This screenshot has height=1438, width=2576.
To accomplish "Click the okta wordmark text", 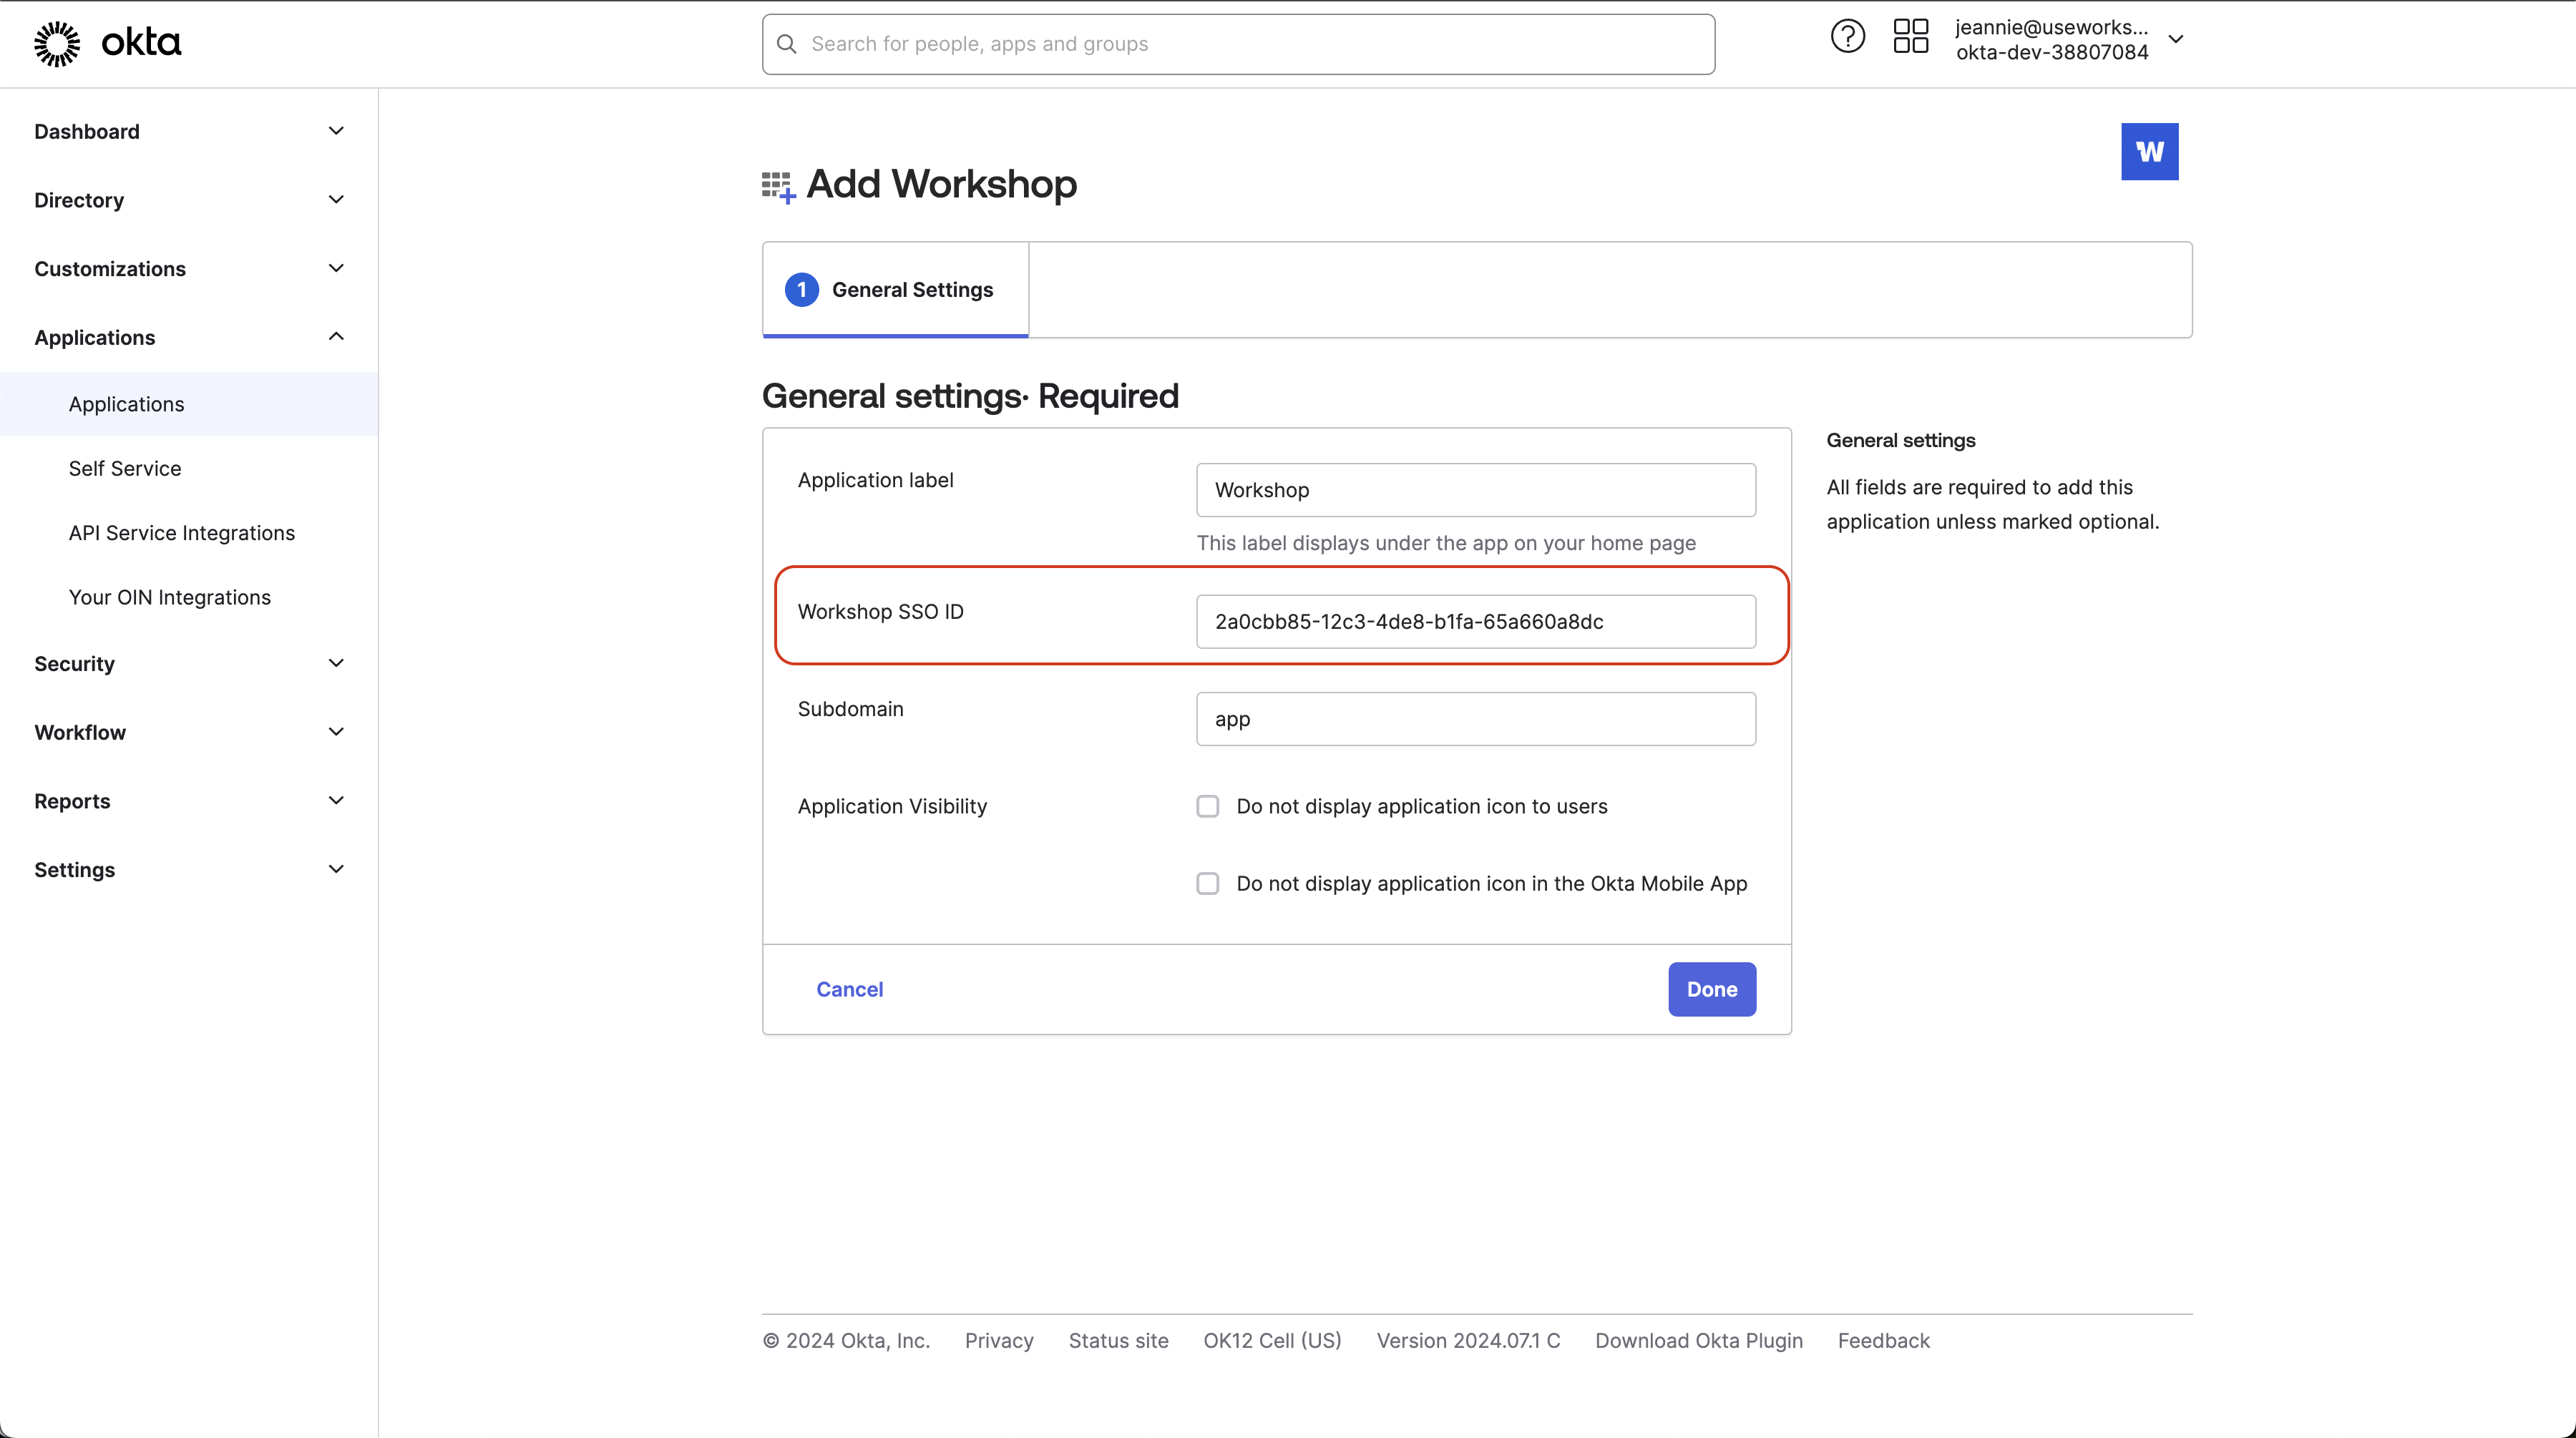I will click(141, 43).
